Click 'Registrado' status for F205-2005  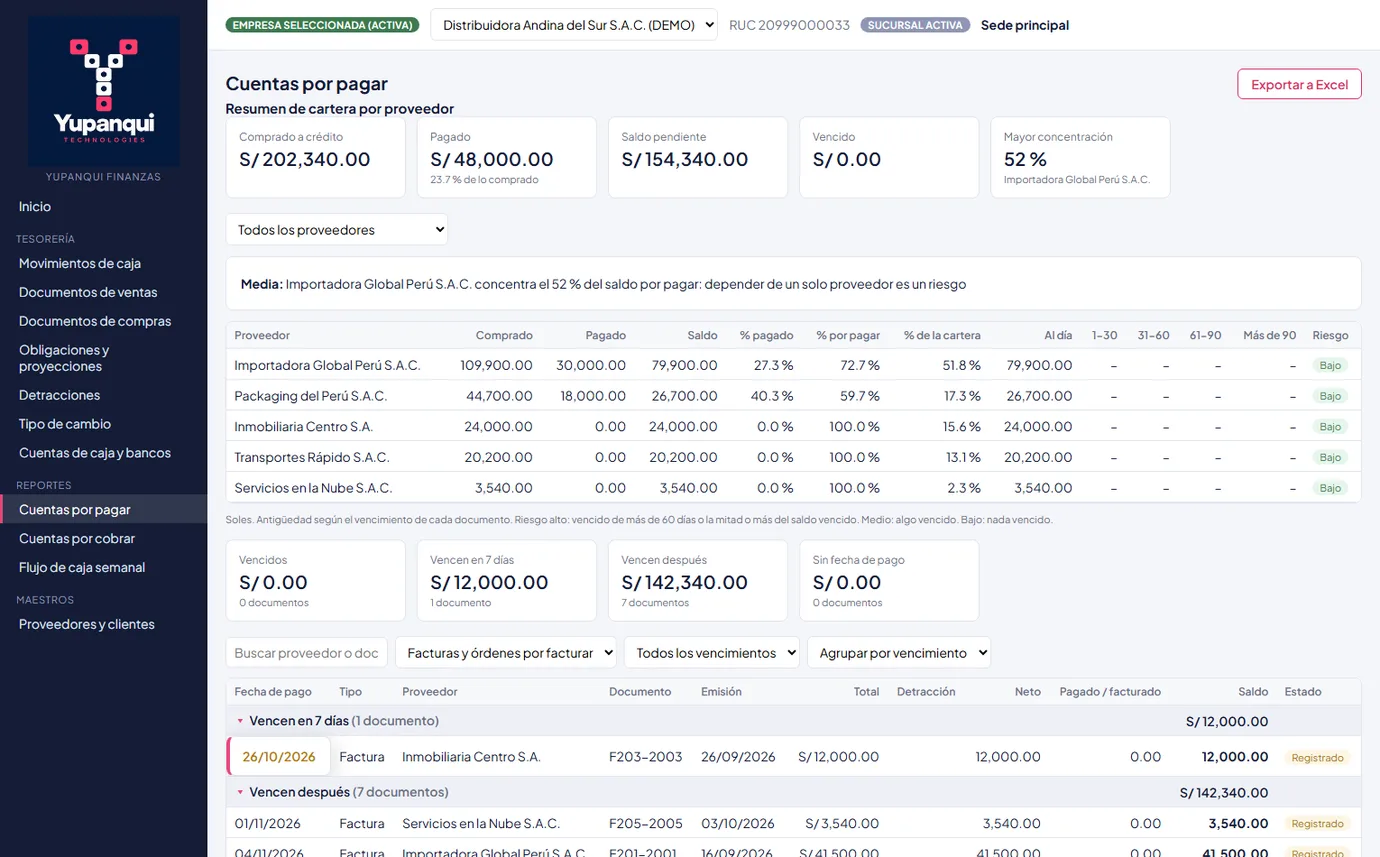click(1317, 824)
